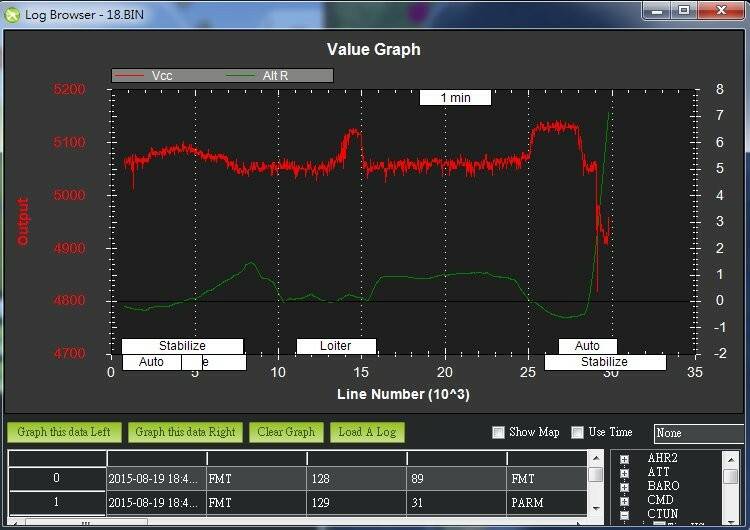Select the CTUN tree item label

662,513
